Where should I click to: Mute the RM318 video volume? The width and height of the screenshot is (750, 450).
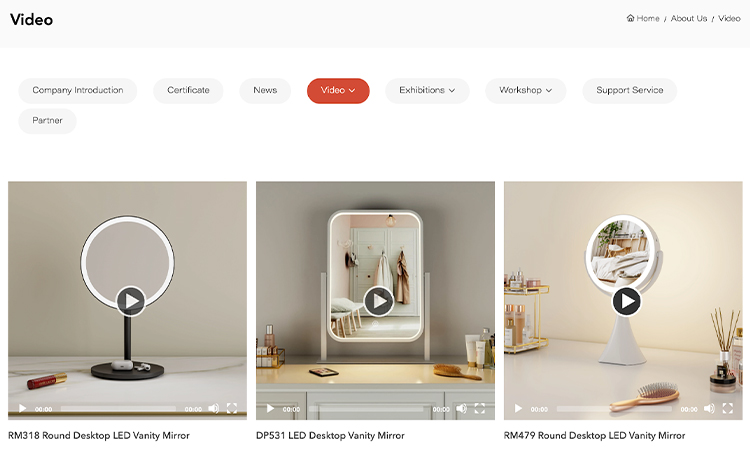(214, 408)
